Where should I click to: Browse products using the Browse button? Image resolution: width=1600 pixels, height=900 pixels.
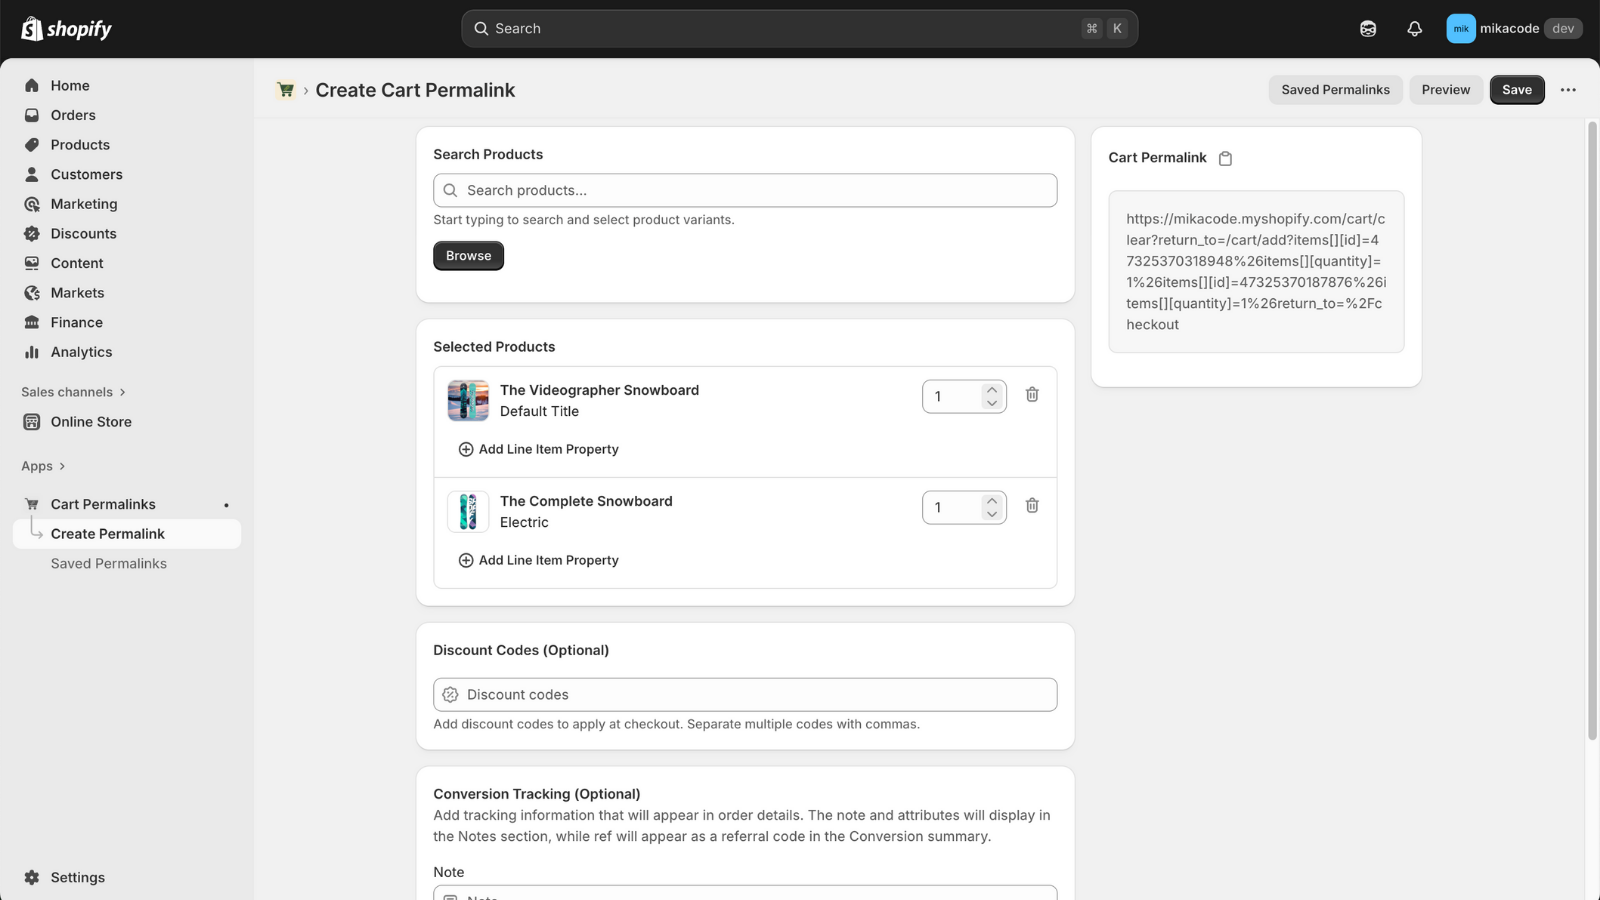pos(467,255)
